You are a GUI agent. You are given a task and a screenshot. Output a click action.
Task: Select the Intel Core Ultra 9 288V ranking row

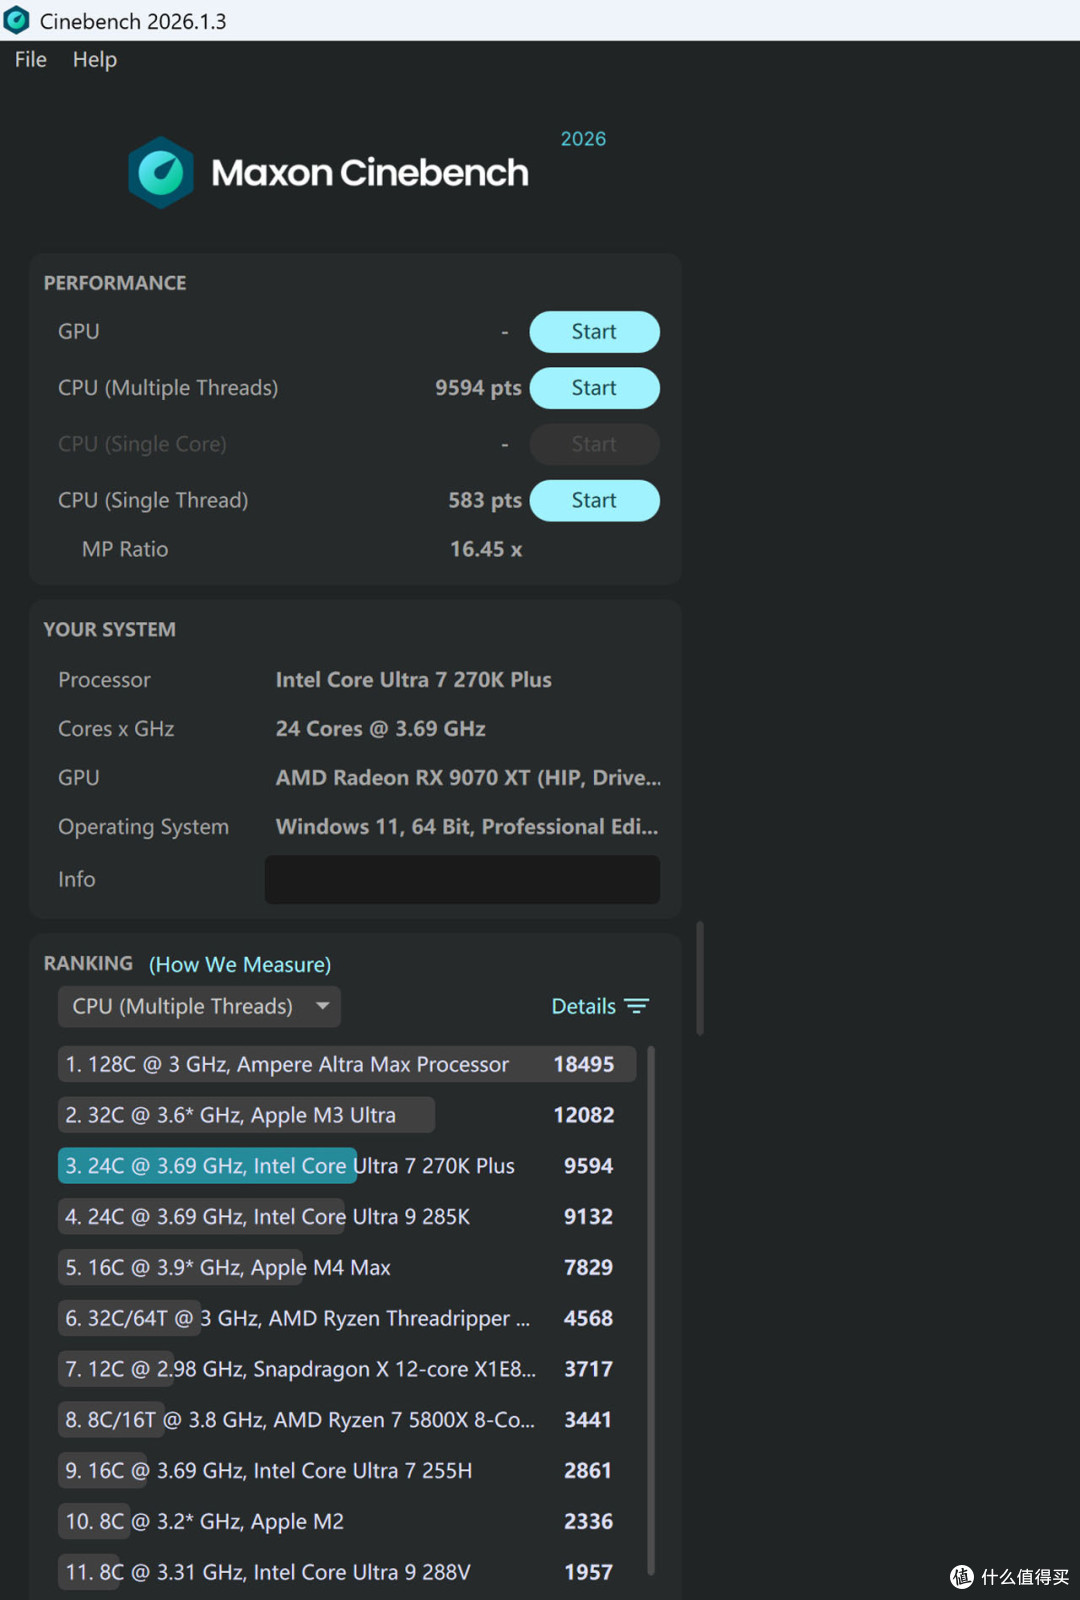click(346, 1573)
